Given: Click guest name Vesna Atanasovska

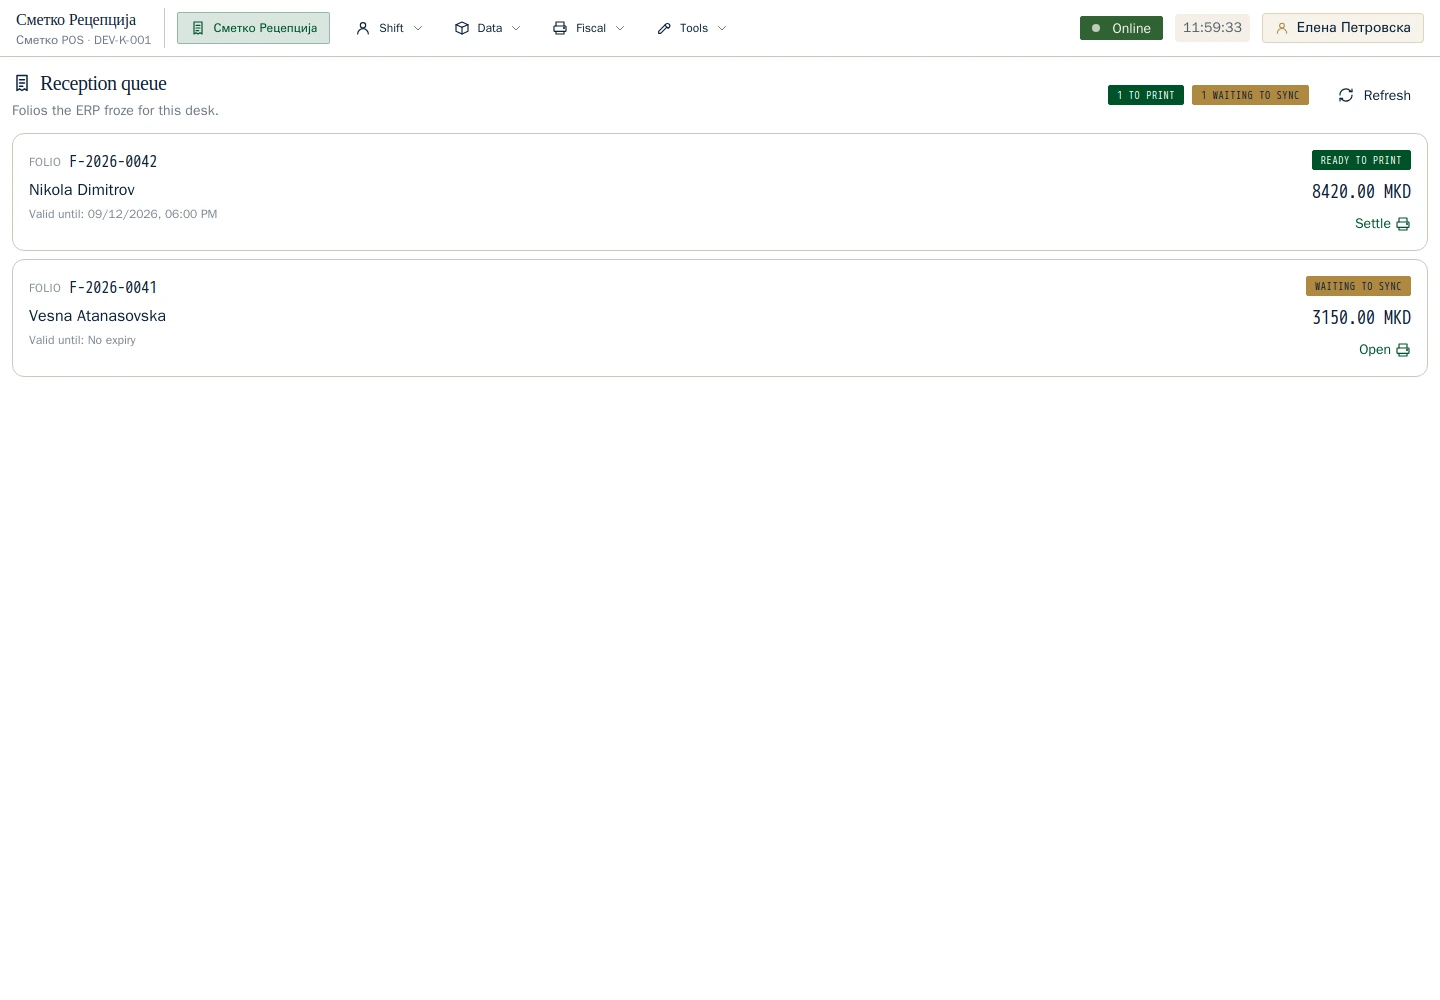Looking at the screenshot, I should (97, 316).
